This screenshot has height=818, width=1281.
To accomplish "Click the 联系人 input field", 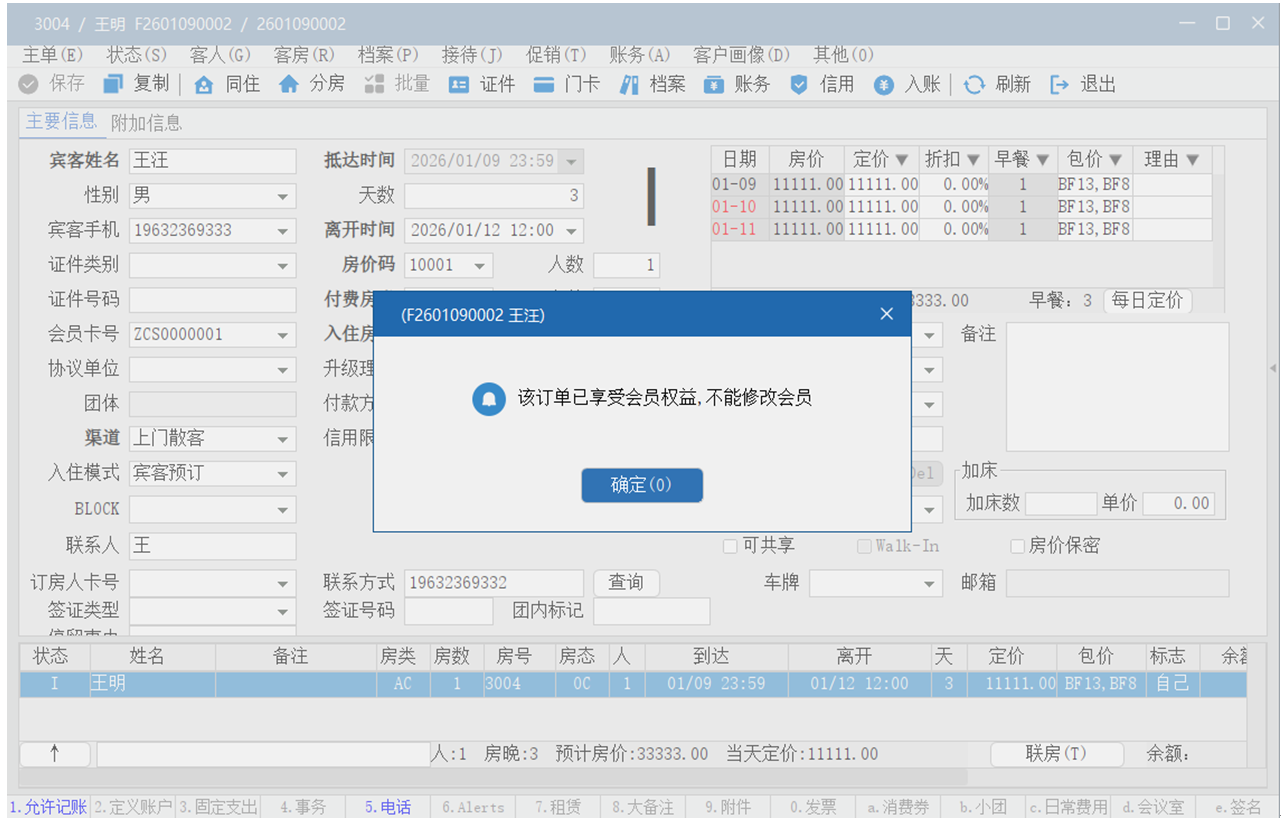I will point(213,546).
